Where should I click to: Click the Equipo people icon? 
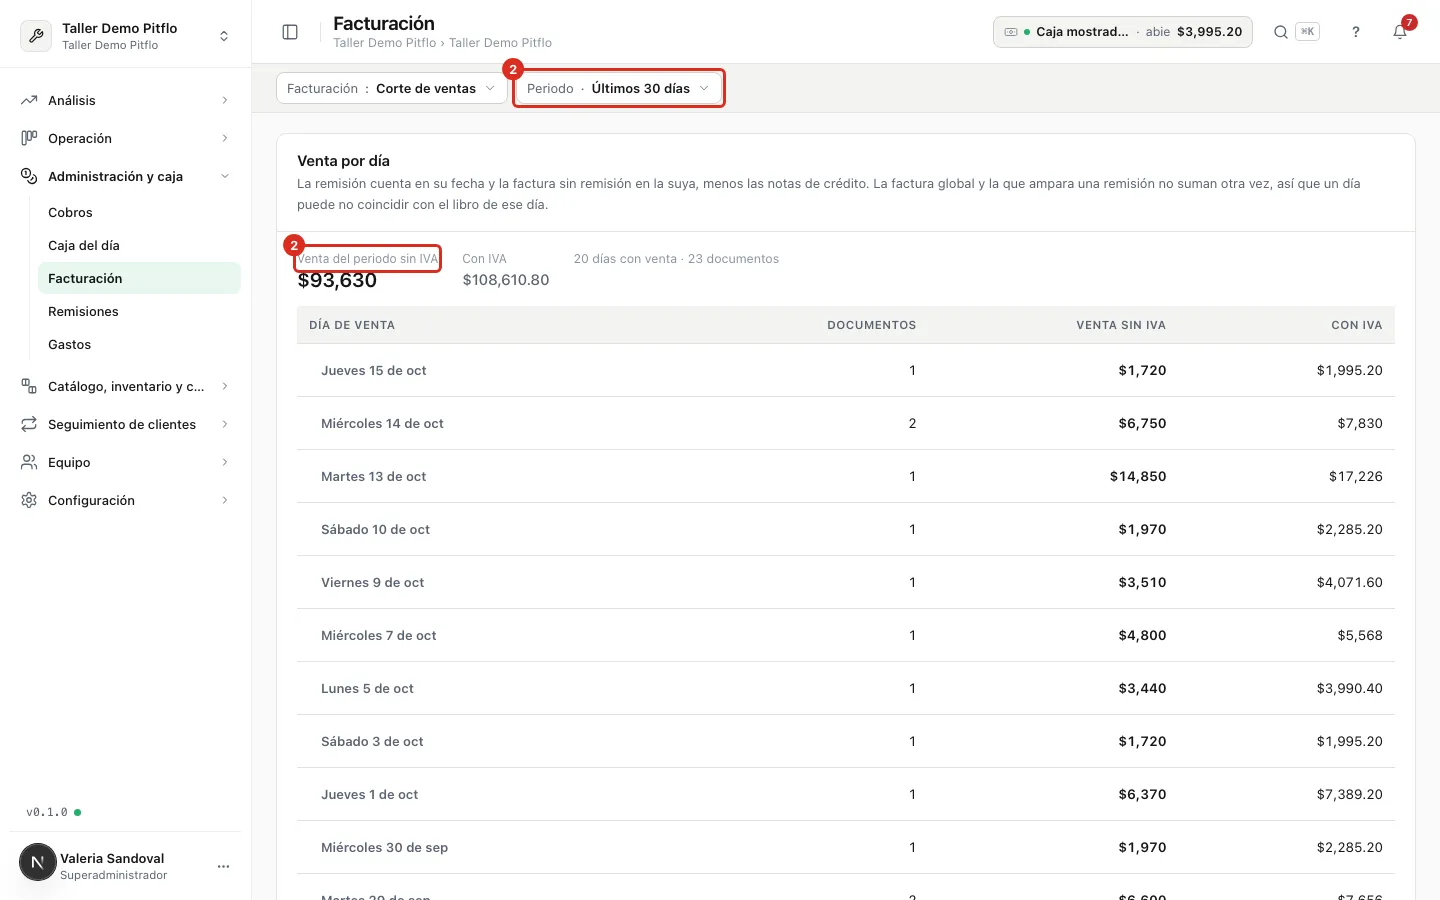(29, 462)
